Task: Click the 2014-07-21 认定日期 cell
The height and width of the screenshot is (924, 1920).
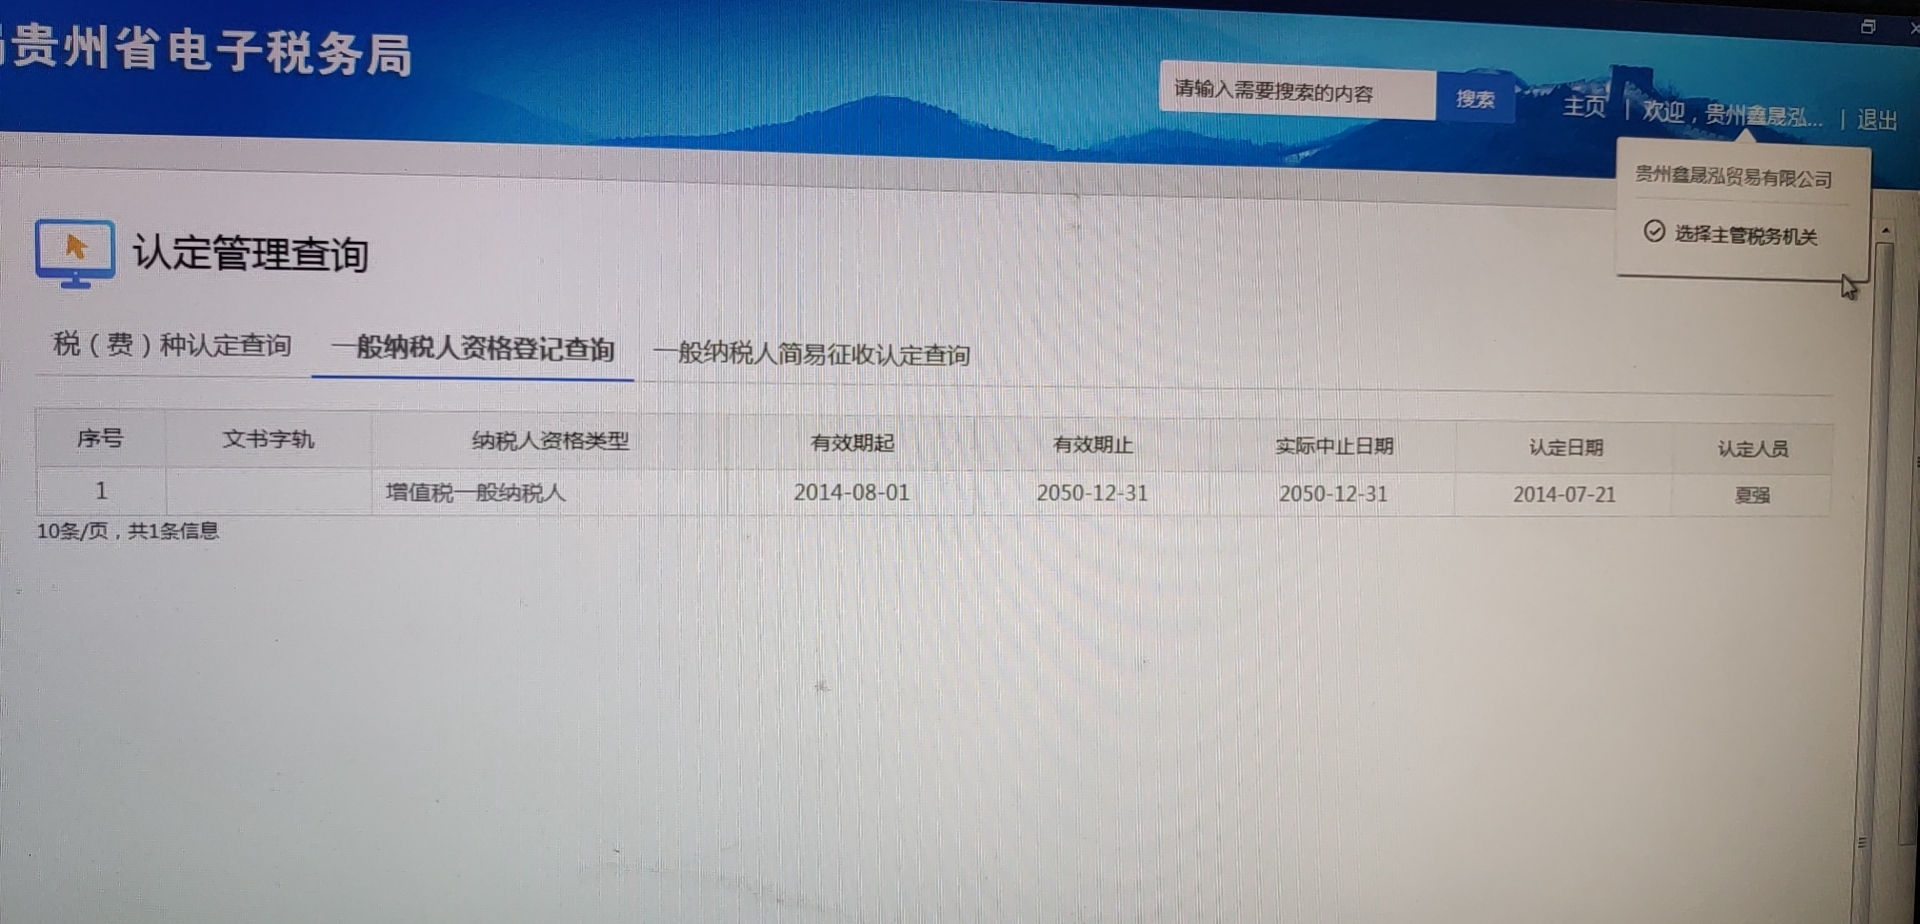Action: 1564,495
